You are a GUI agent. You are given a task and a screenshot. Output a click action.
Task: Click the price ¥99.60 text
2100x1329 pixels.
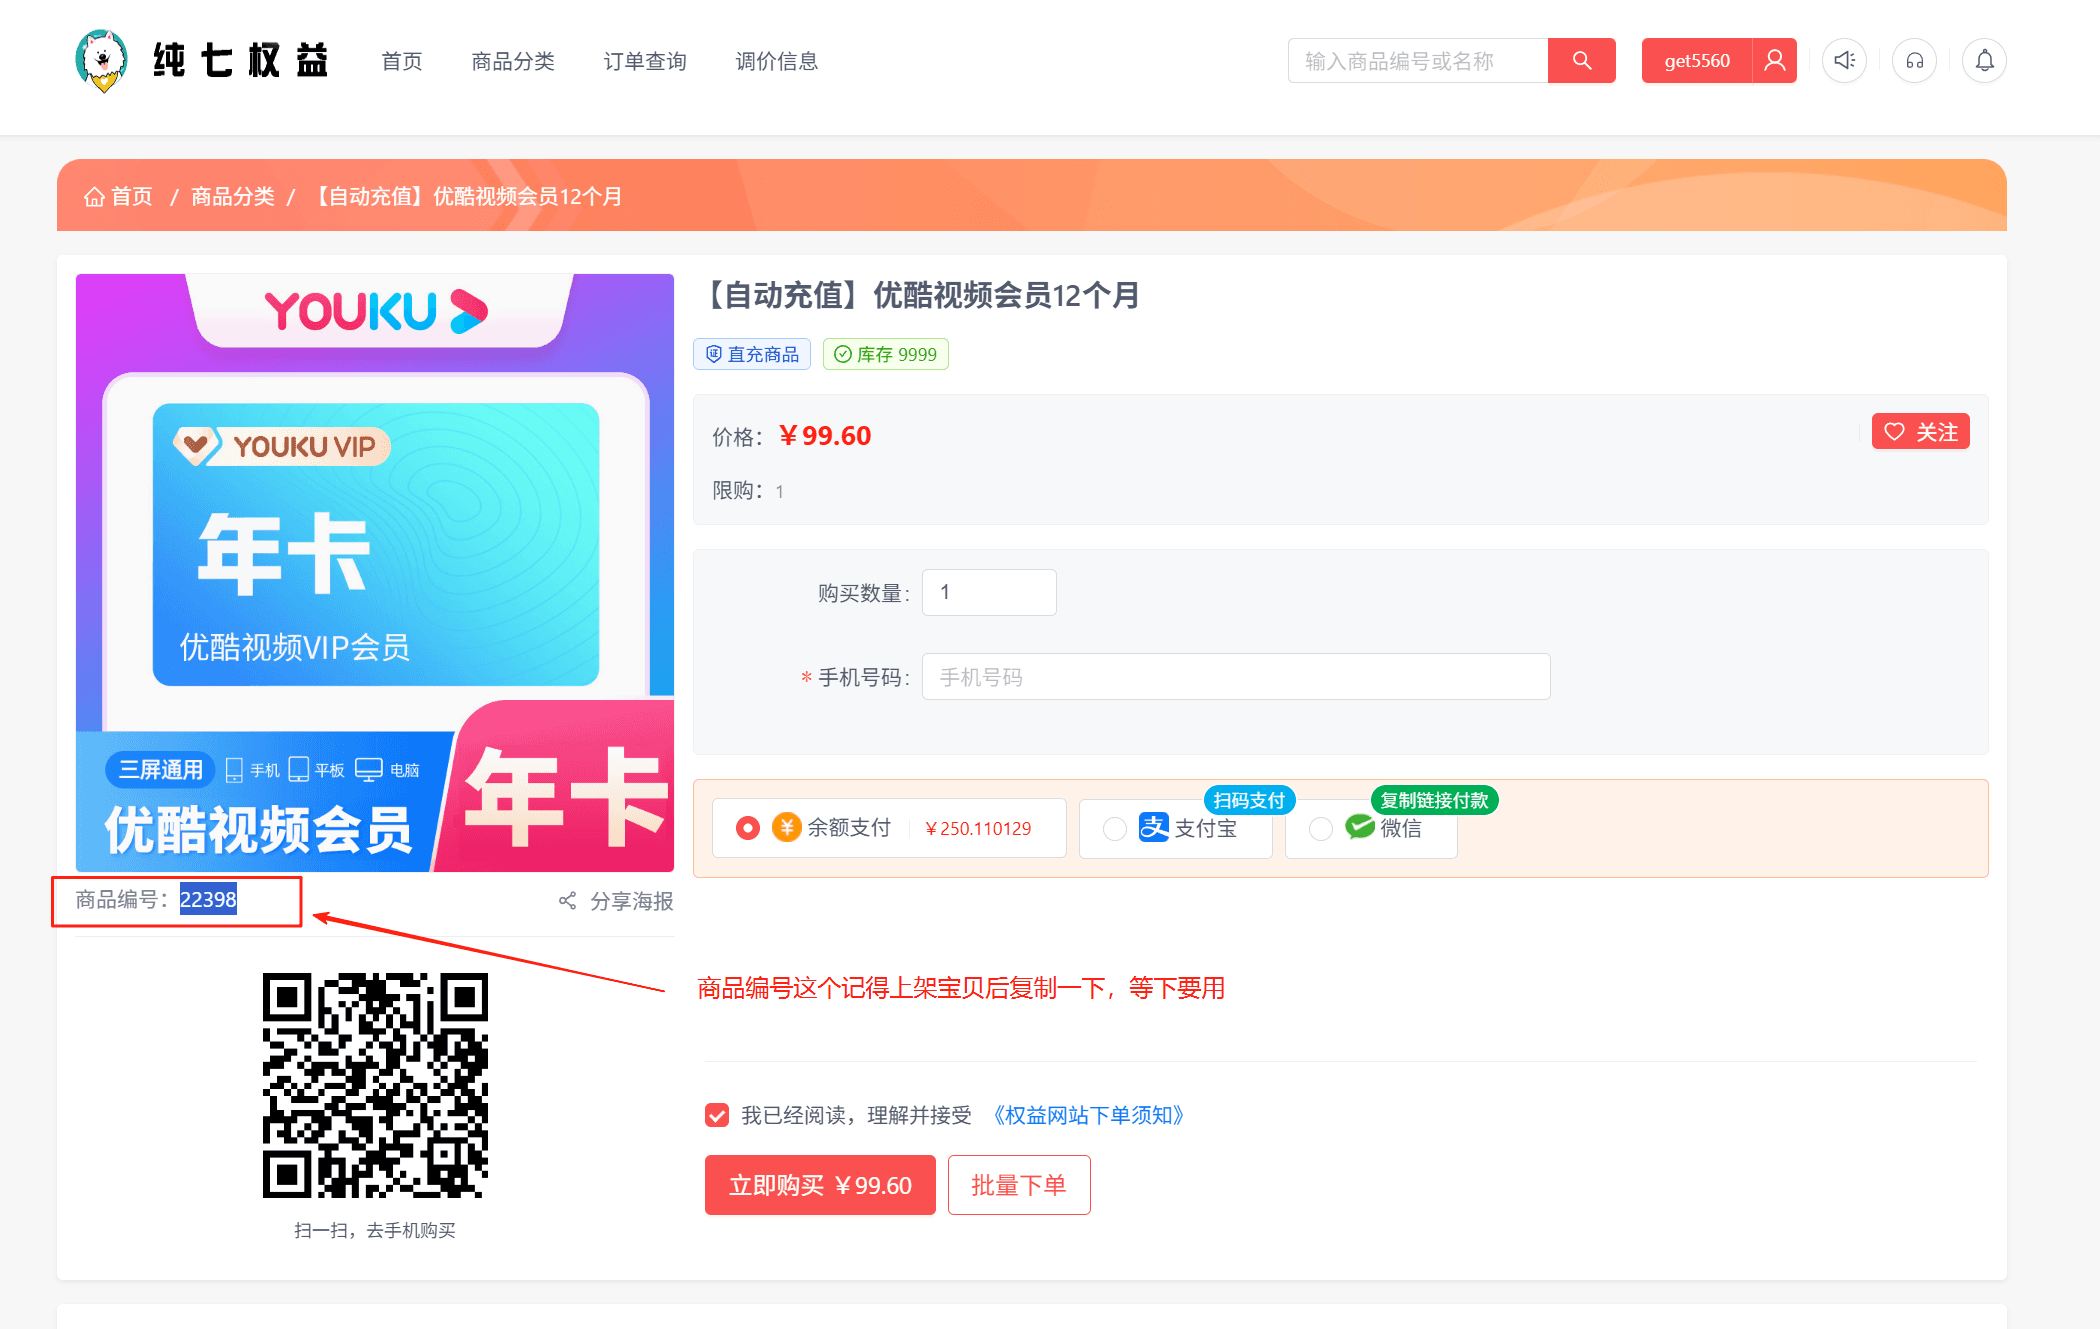[825, 436]
